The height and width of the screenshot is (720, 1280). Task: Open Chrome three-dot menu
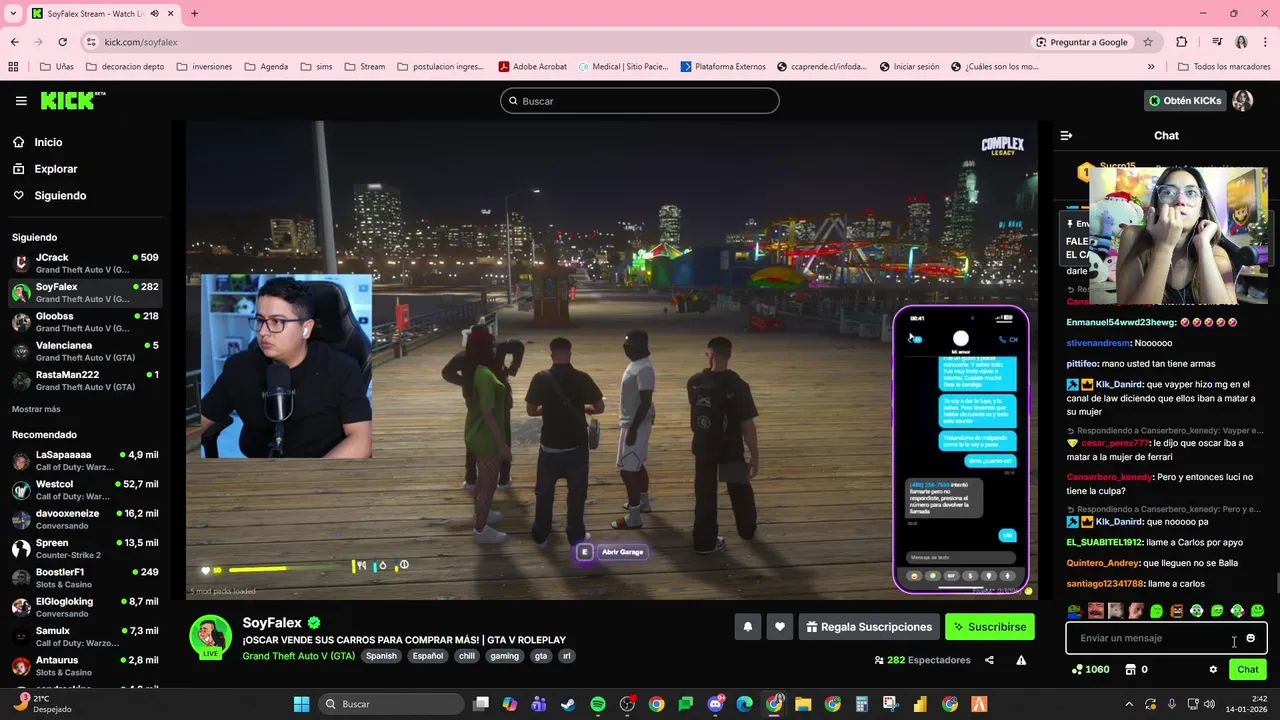(x=1265, y=42)
